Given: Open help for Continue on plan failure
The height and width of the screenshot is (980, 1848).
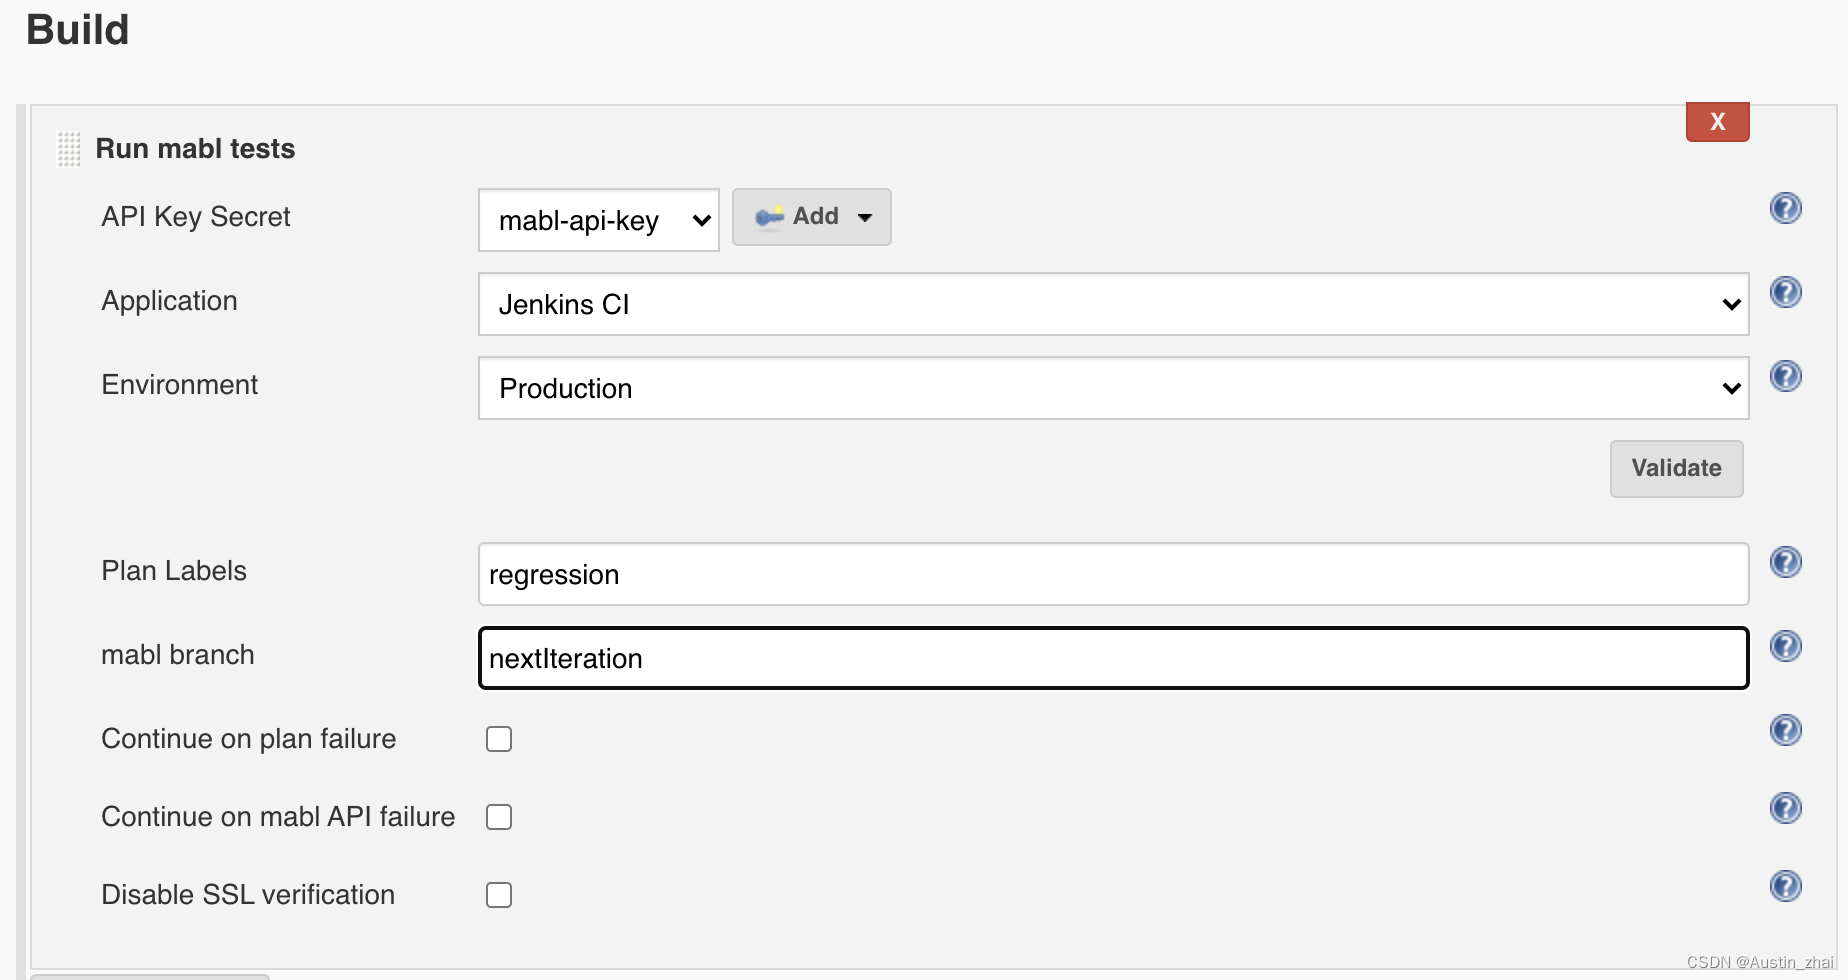Looking at the screenshot, I should coord(1785,730).
